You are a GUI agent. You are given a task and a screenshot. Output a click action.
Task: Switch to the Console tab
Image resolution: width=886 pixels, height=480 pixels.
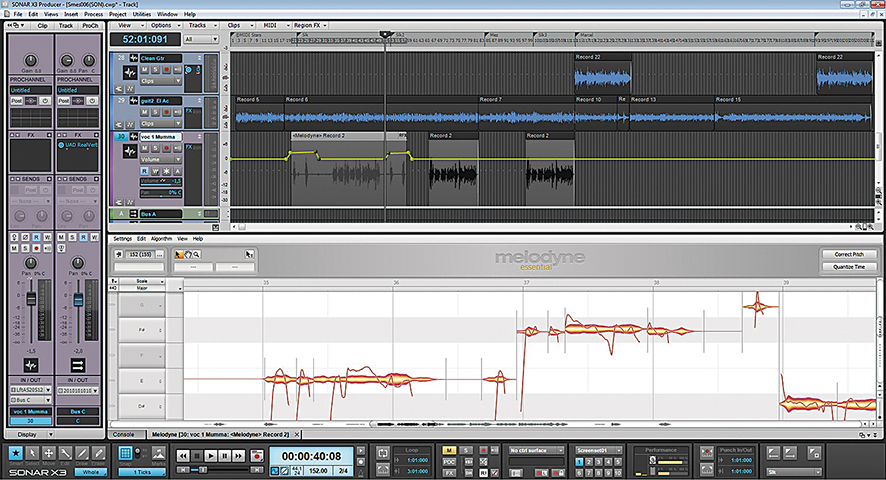point(124,434)
